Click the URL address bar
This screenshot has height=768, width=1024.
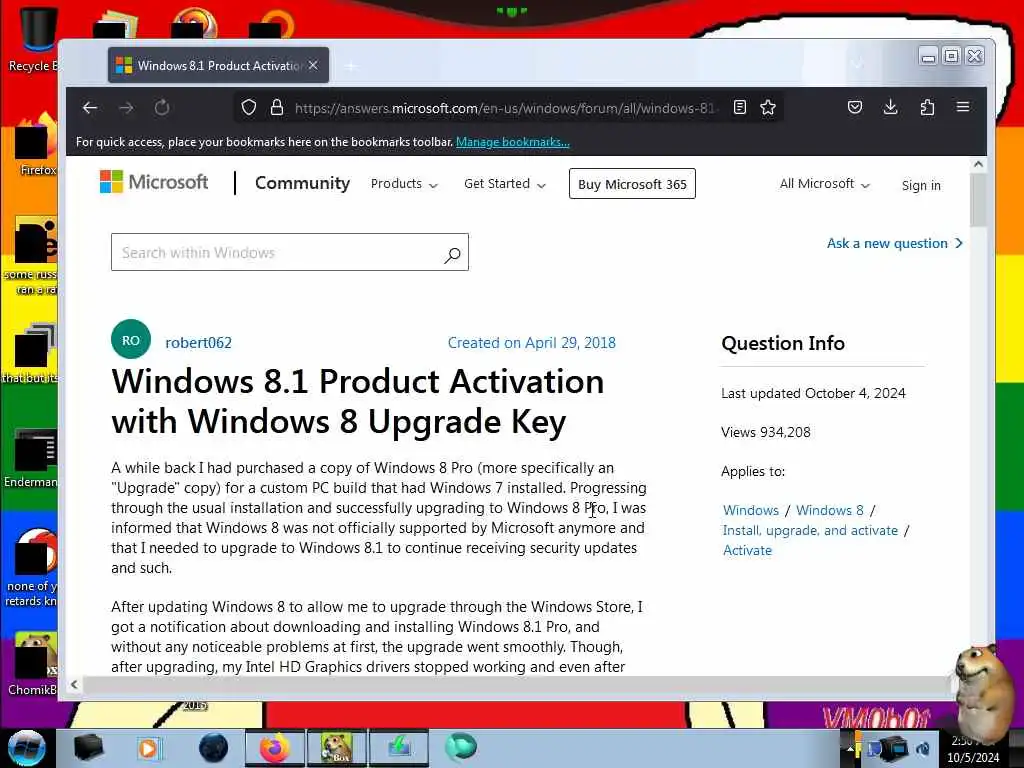pyautogui.click(x=506, y=108)
